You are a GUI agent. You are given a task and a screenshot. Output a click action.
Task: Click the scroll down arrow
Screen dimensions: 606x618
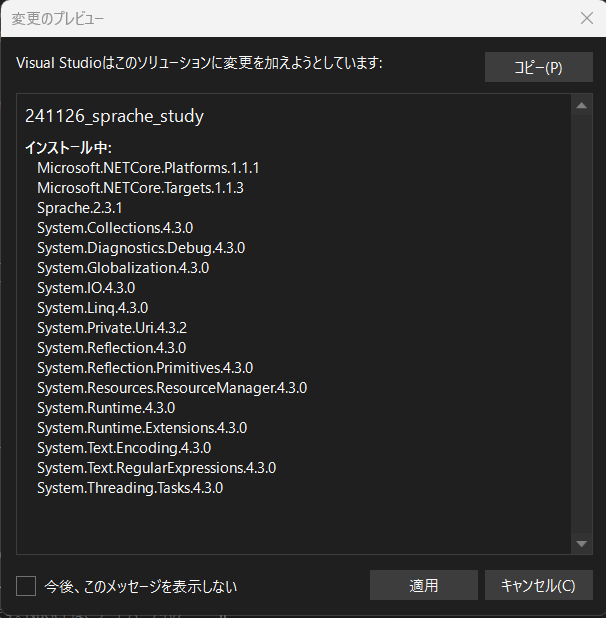click(582, 544)
